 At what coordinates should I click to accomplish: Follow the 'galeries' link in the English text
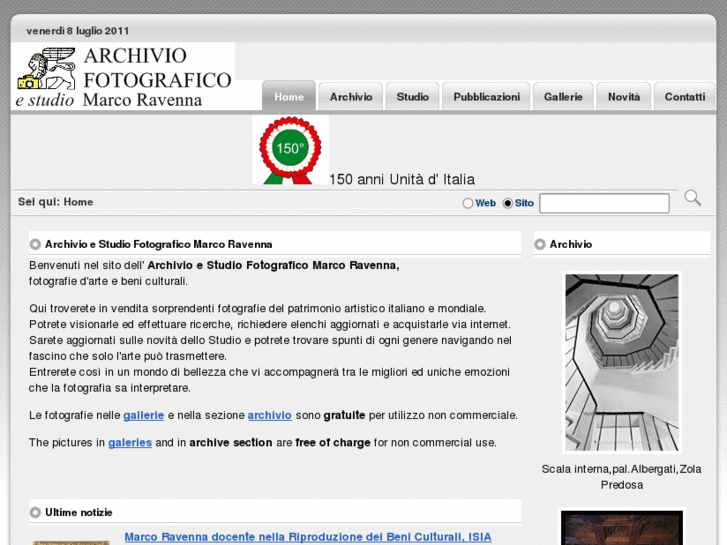click(x=130, y=442)
